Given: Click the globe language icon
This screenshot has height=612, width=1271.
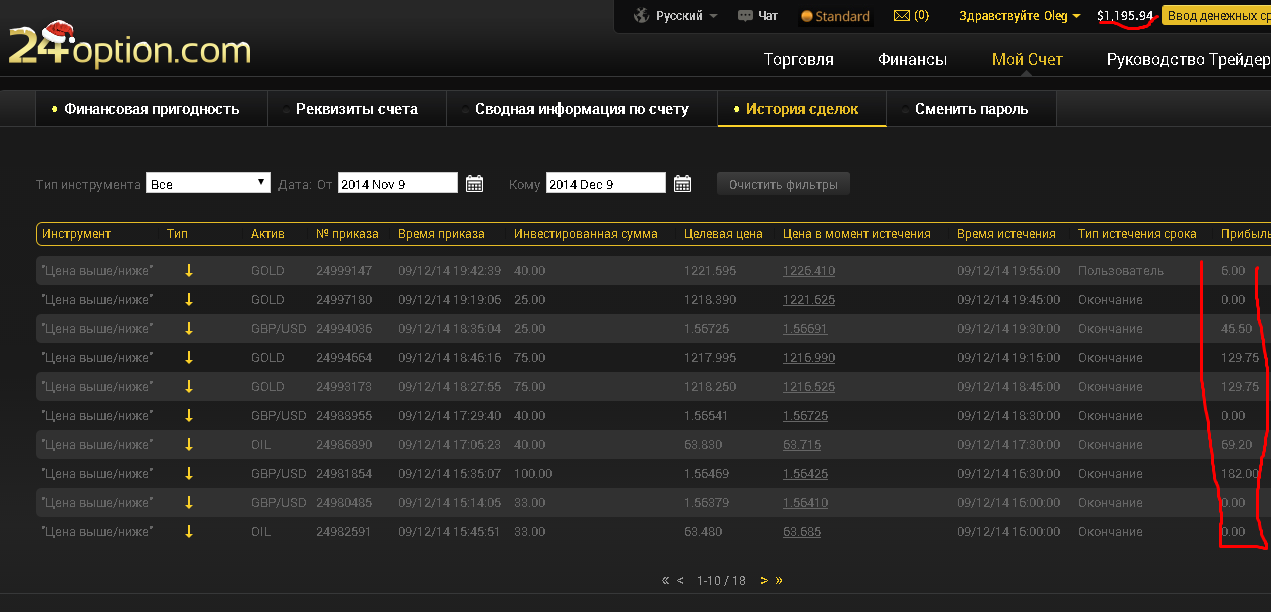Looking at the screenshot, I should [x=642, y=16].
